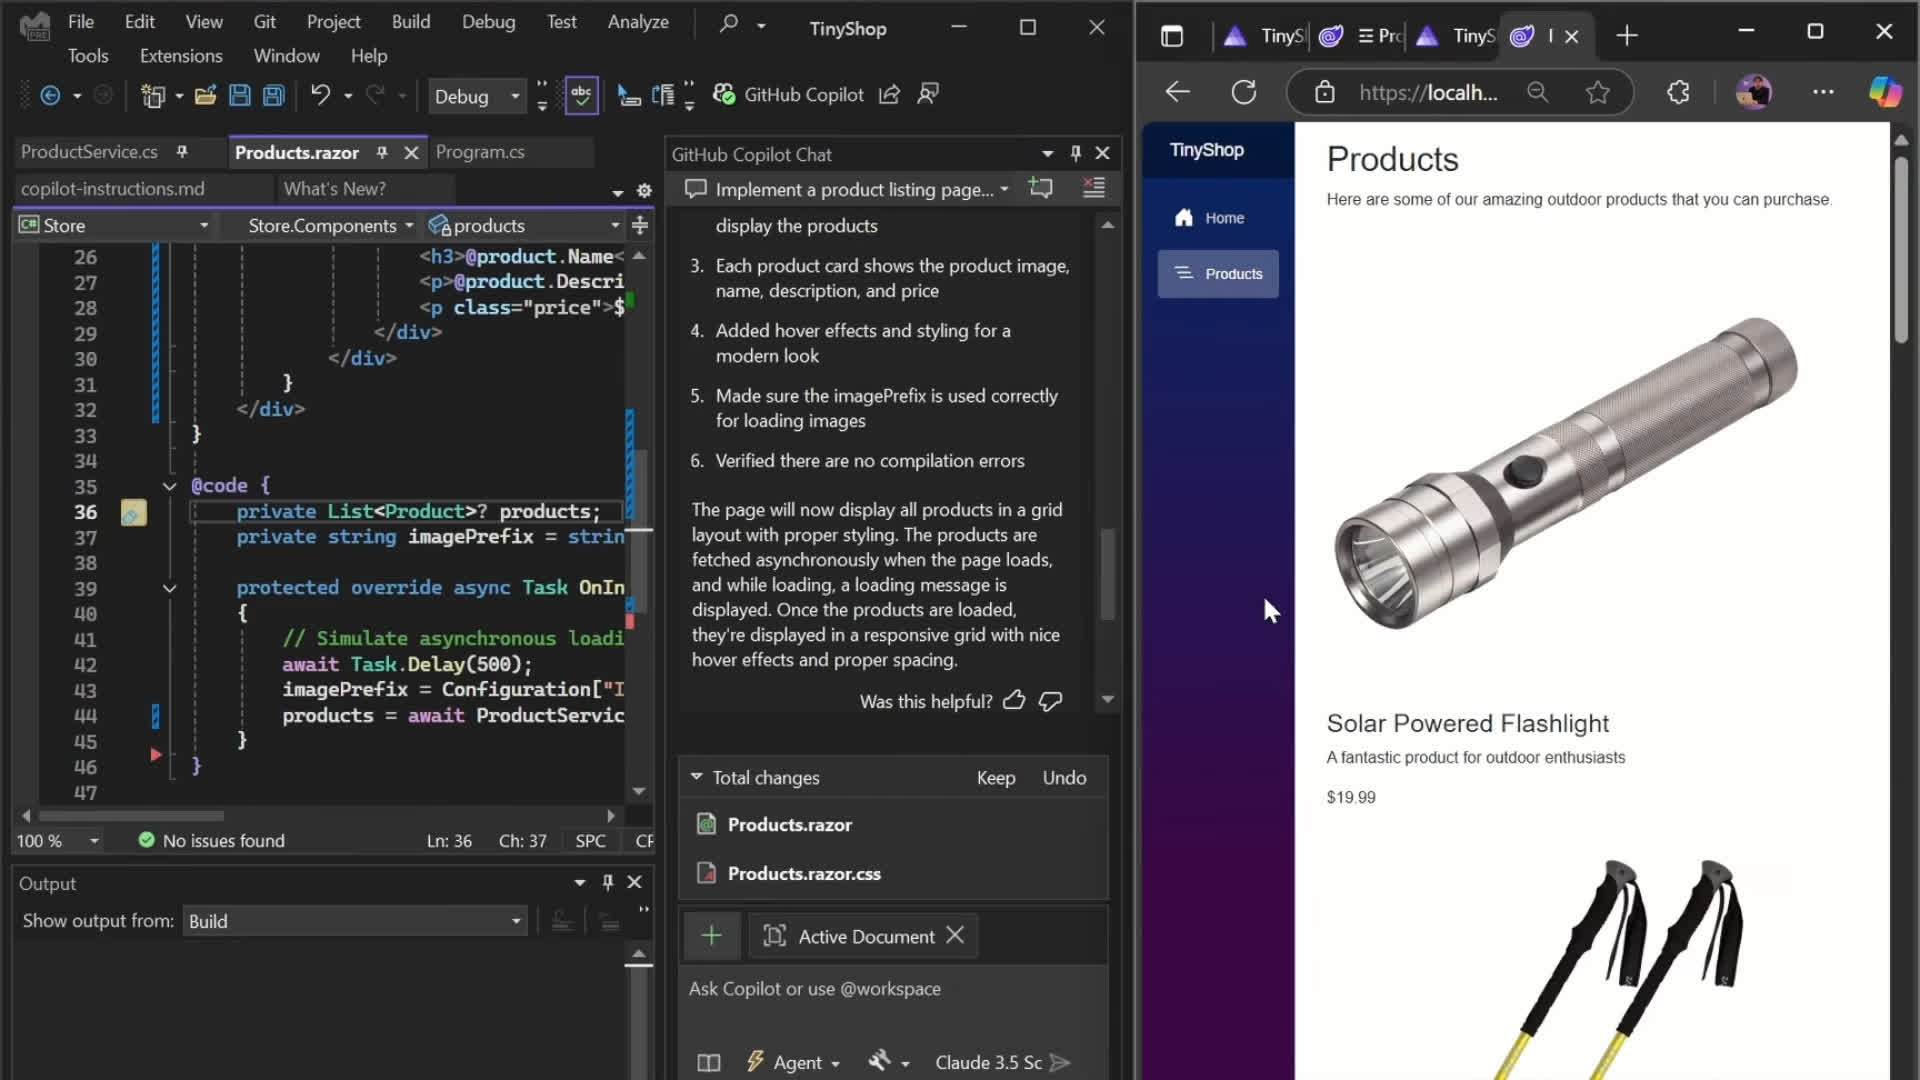1920x1080 pixels.
Task: Remove the Active Document context
Action: pos(955,935)
